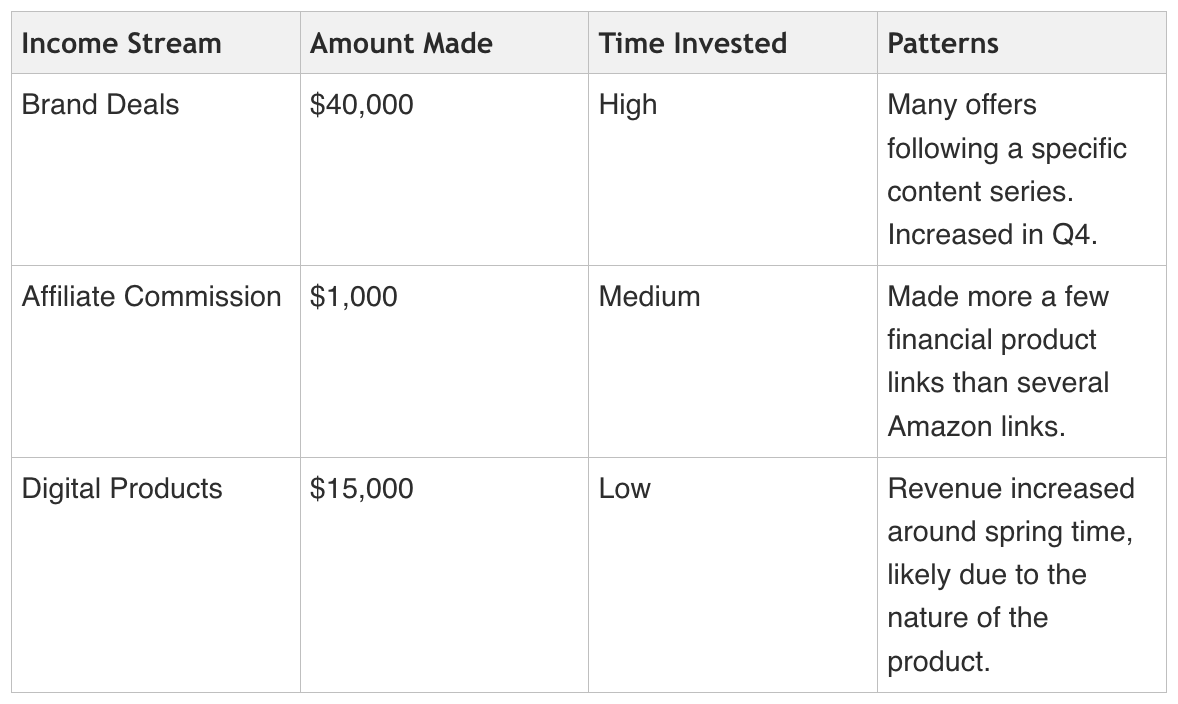Click the text 'Many offers' in Patterns
This screenshot has height=704, width=1178.
(x=962, y=105)
